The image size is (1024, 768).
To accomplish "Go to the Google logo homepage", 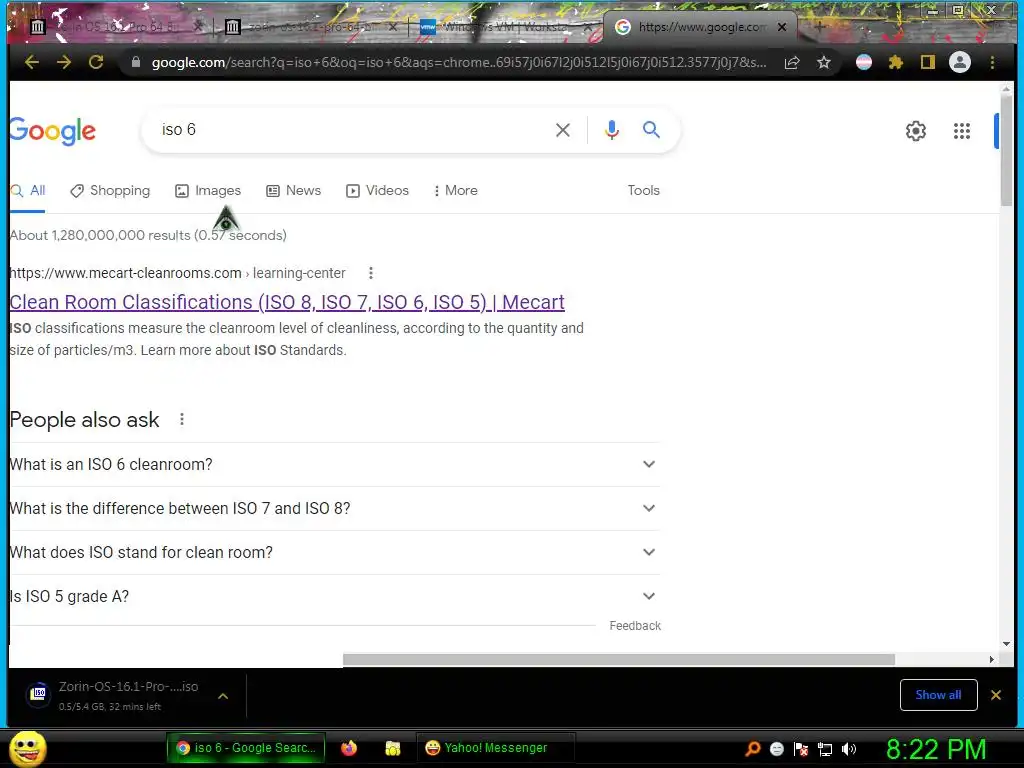I will pyautogui.click(x=52, y=131).
